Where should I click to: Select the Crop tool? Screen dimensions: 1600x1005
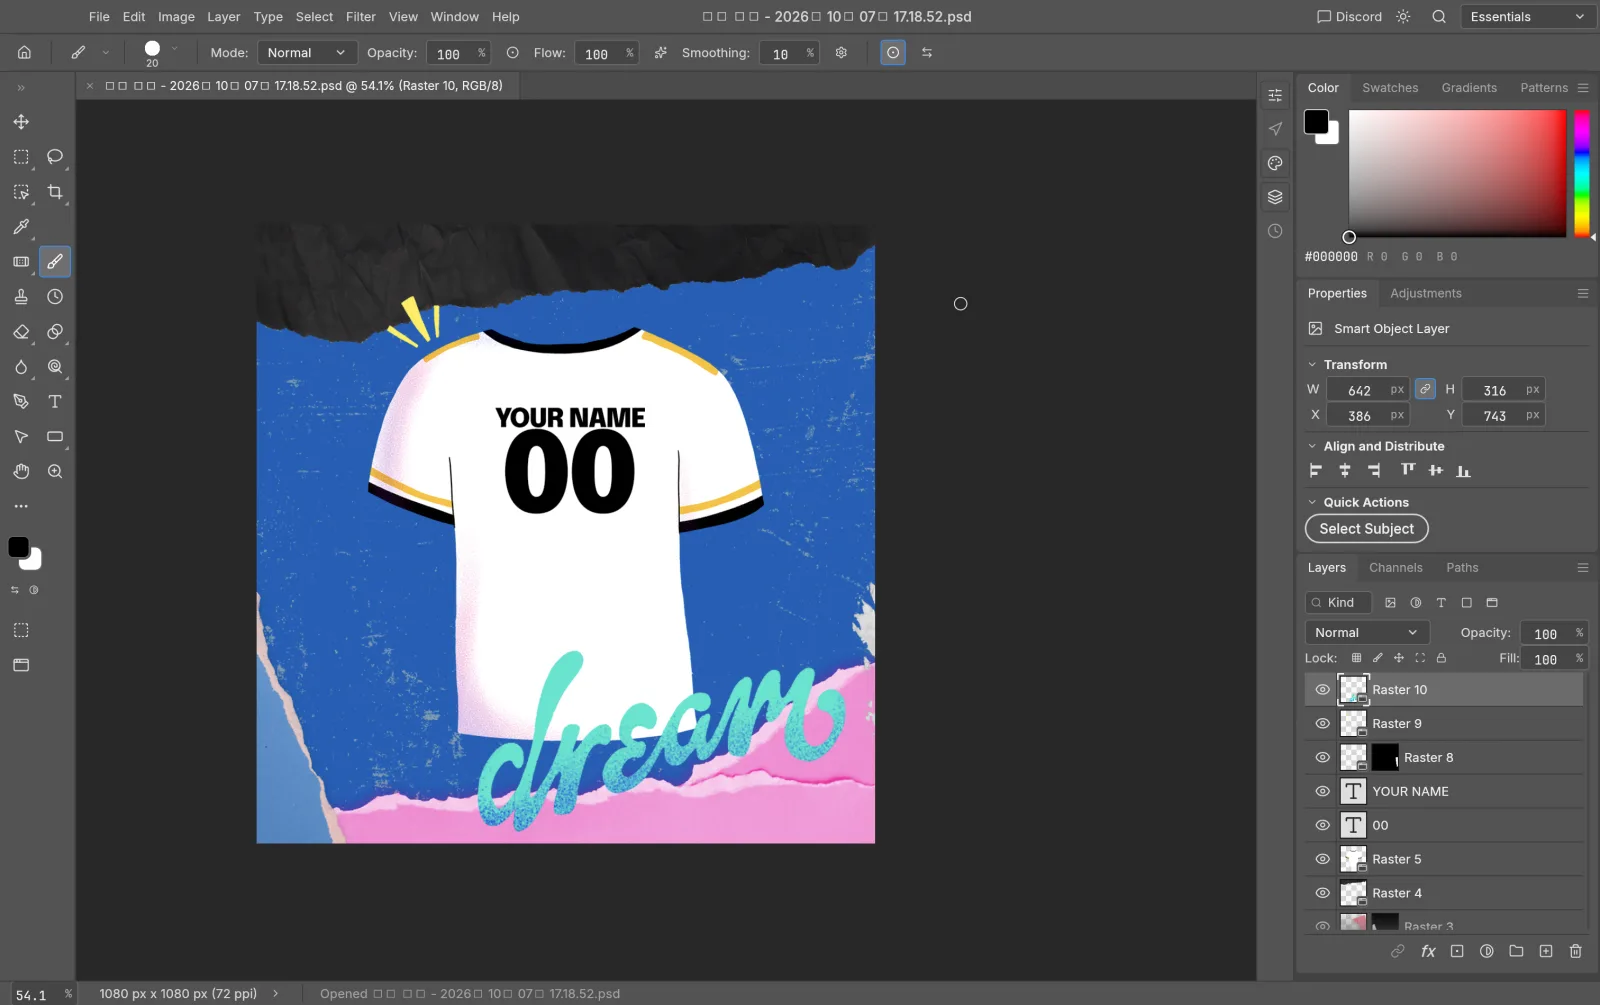click(x=55, y=192)
